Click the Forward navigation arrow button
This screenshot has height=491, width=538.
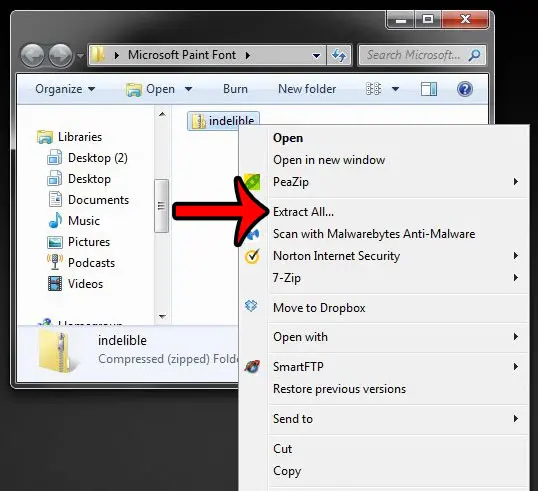pos(60,55)
